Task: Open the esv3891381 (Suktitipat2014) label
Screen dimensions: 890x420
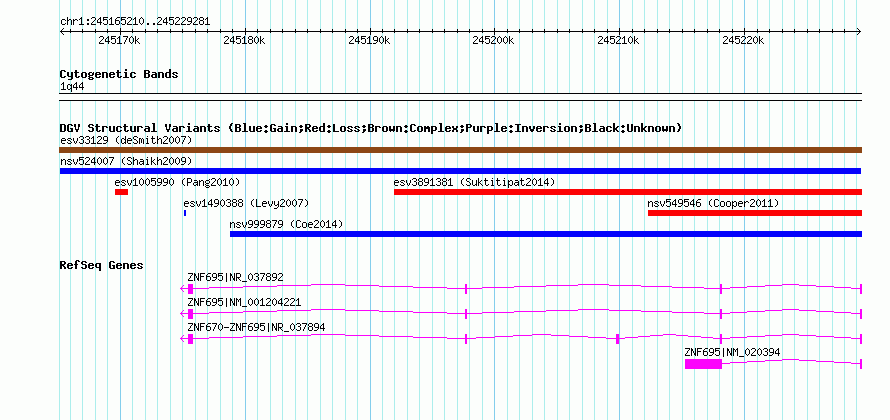Action: click(x=474, y=182)
